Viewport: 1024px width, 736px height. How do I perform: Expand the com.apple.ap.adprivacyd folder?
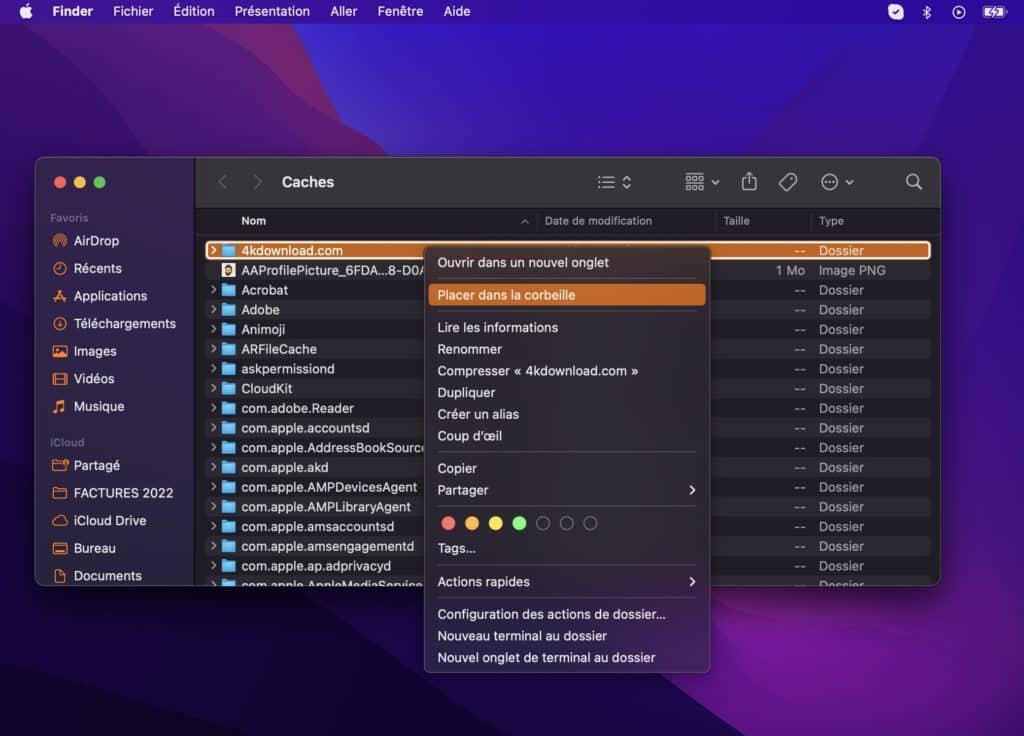point(213,566)
